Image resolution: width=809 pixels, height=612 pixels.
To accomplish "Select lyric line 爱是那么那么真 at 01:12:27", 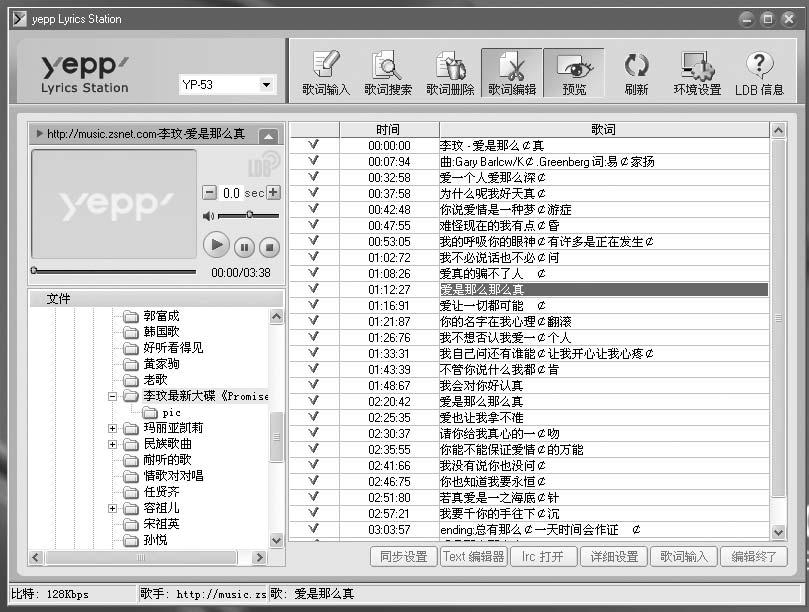I will 604,289.
